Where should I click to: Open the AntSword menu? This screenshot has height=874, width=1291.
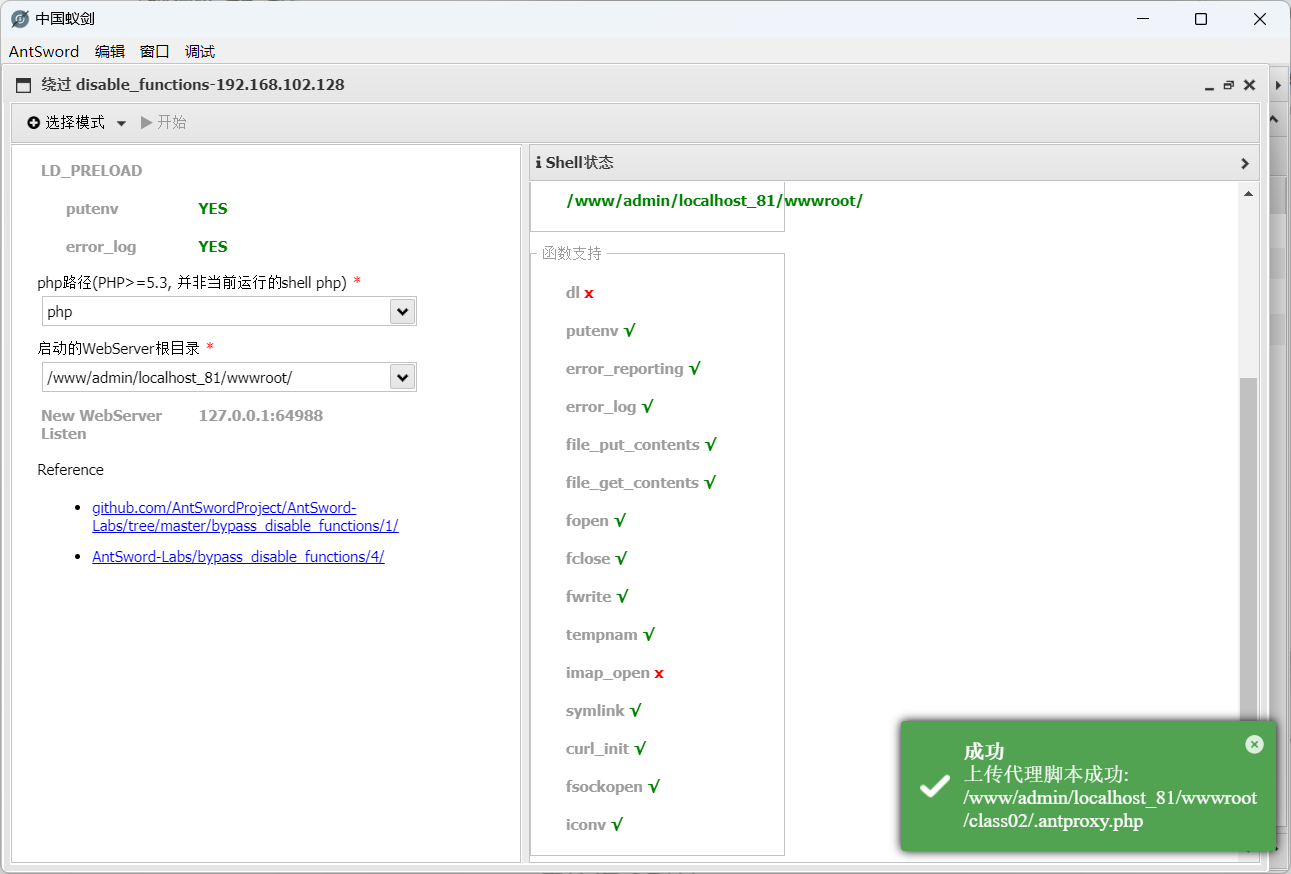pos(44,52)
